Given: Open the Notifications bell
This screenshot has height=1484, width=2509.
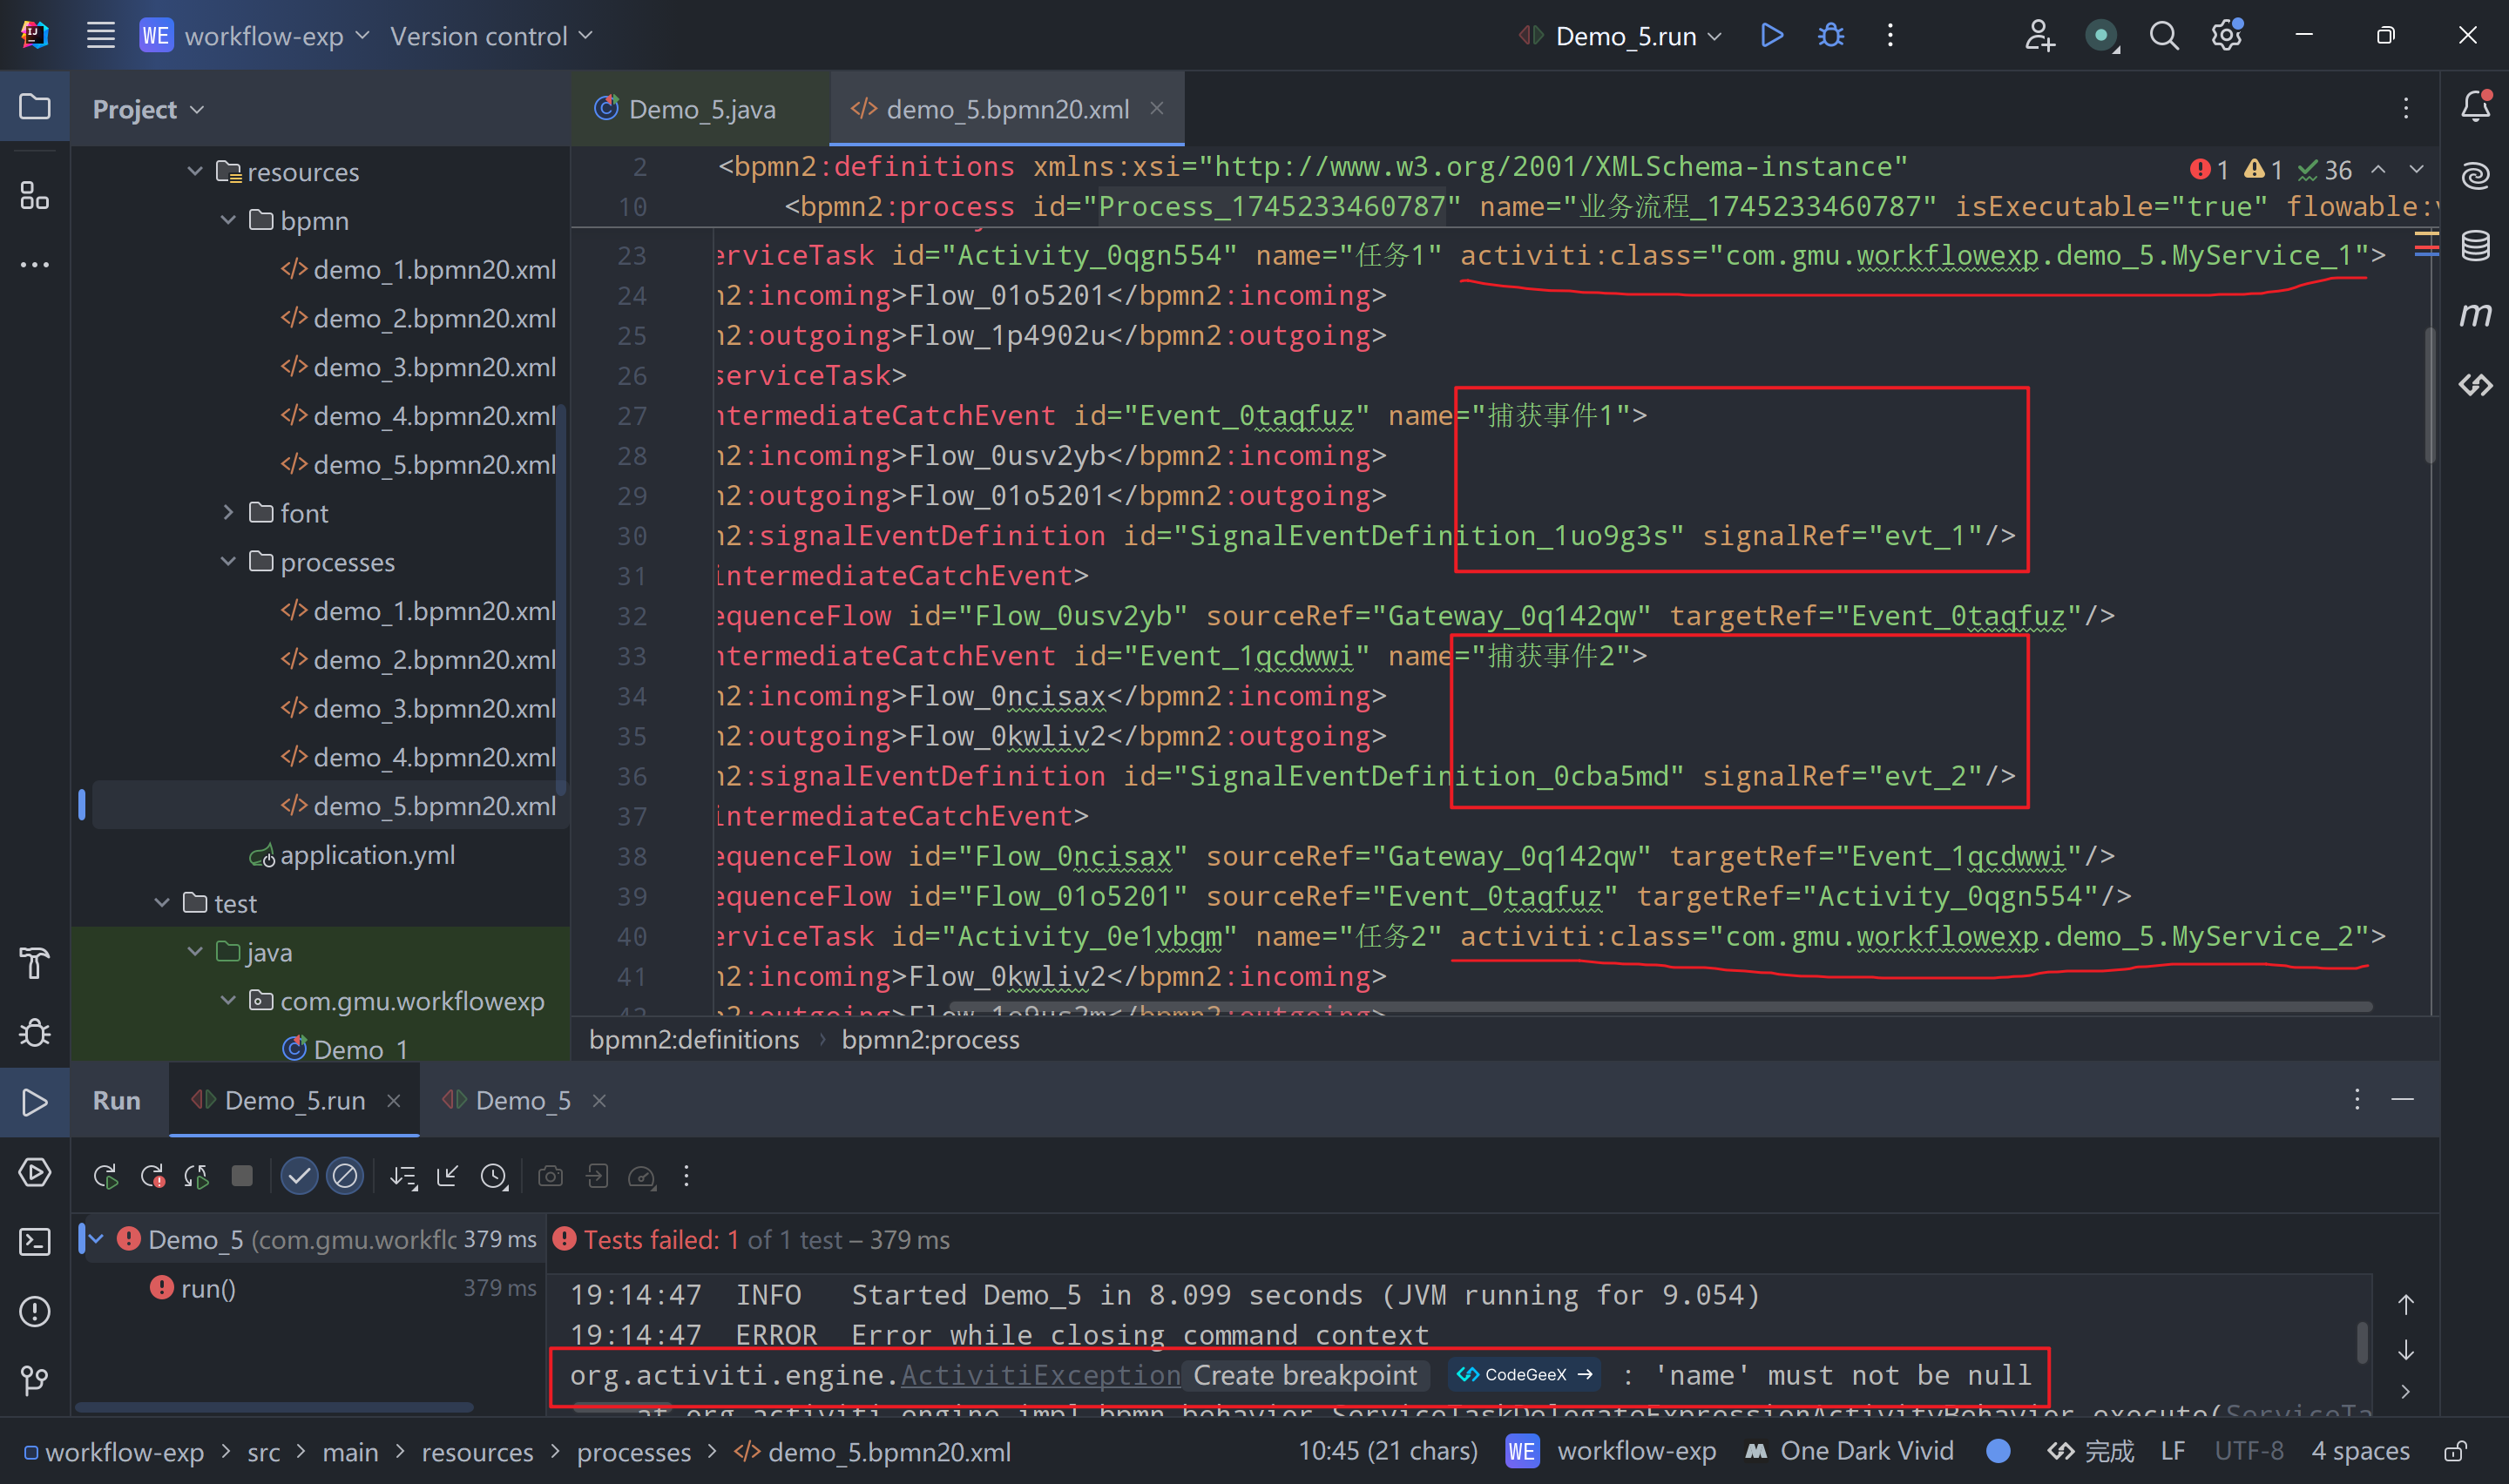Looking at the screenshot, I should (2475, 106).
